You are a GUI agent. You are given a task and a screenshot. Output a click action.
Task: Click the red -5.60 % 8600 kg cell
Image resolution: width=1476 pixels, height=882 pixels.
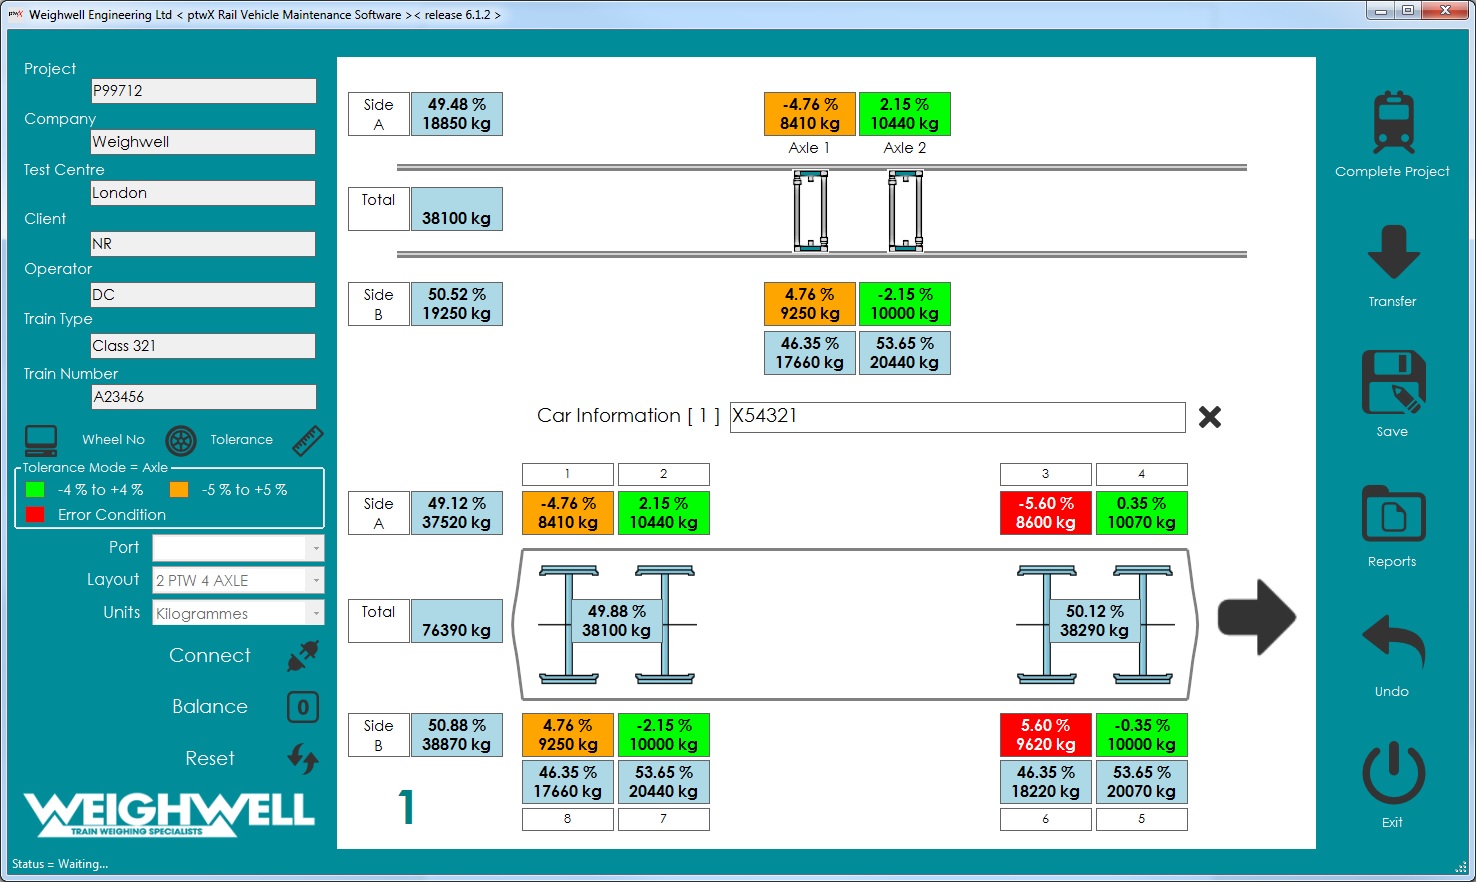click(x=1046, y=513)
